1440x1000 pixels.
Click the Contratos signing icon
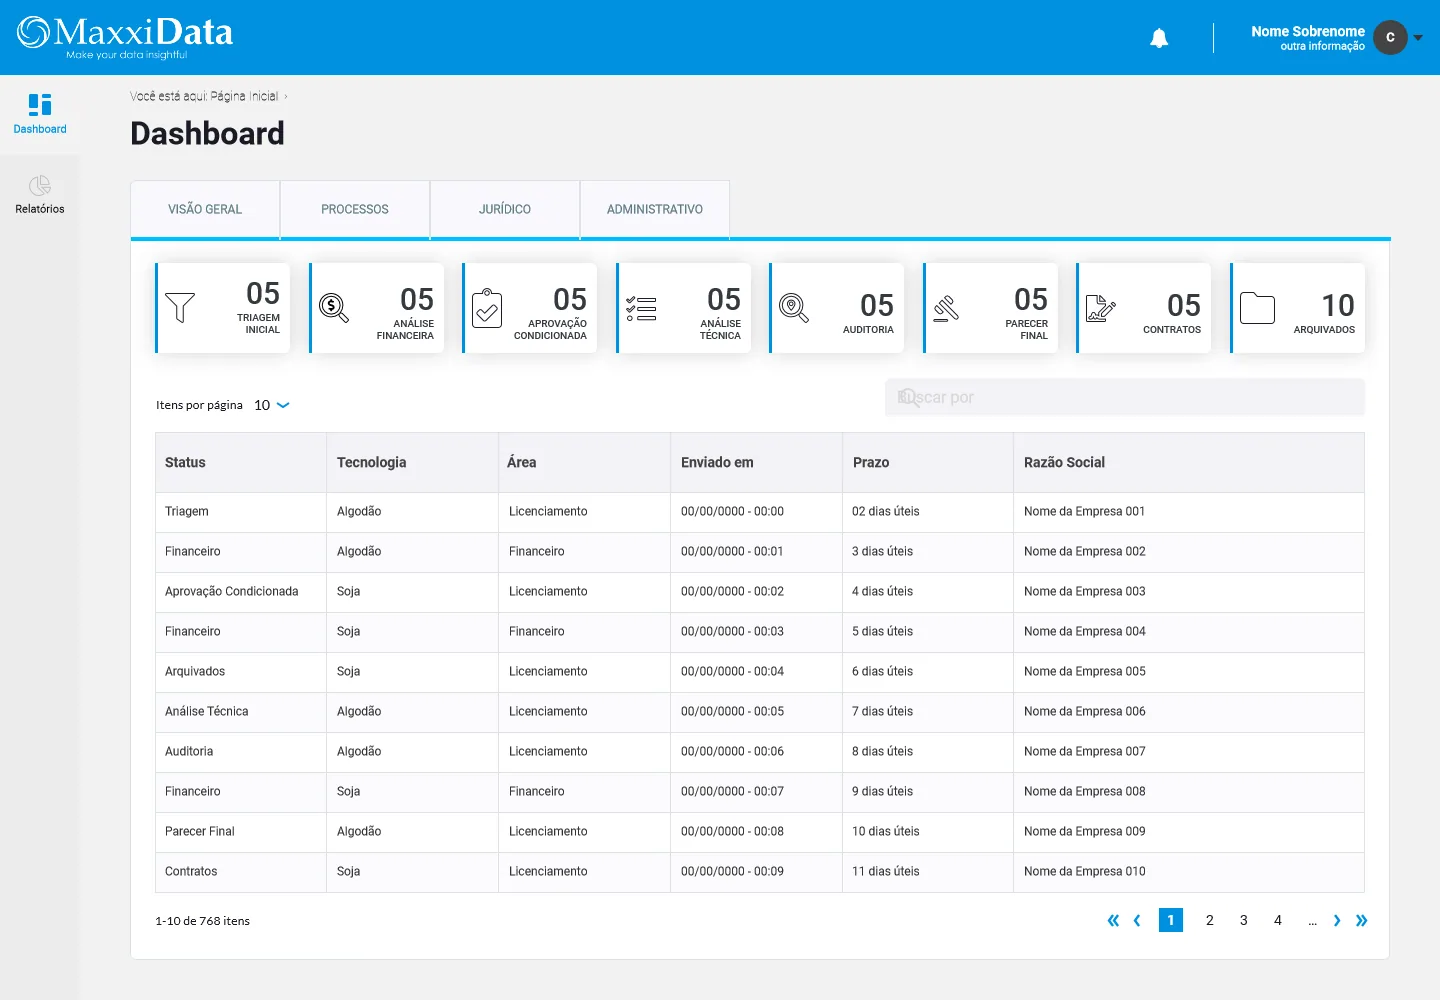pyautogui.click(x=1101, y=308)
